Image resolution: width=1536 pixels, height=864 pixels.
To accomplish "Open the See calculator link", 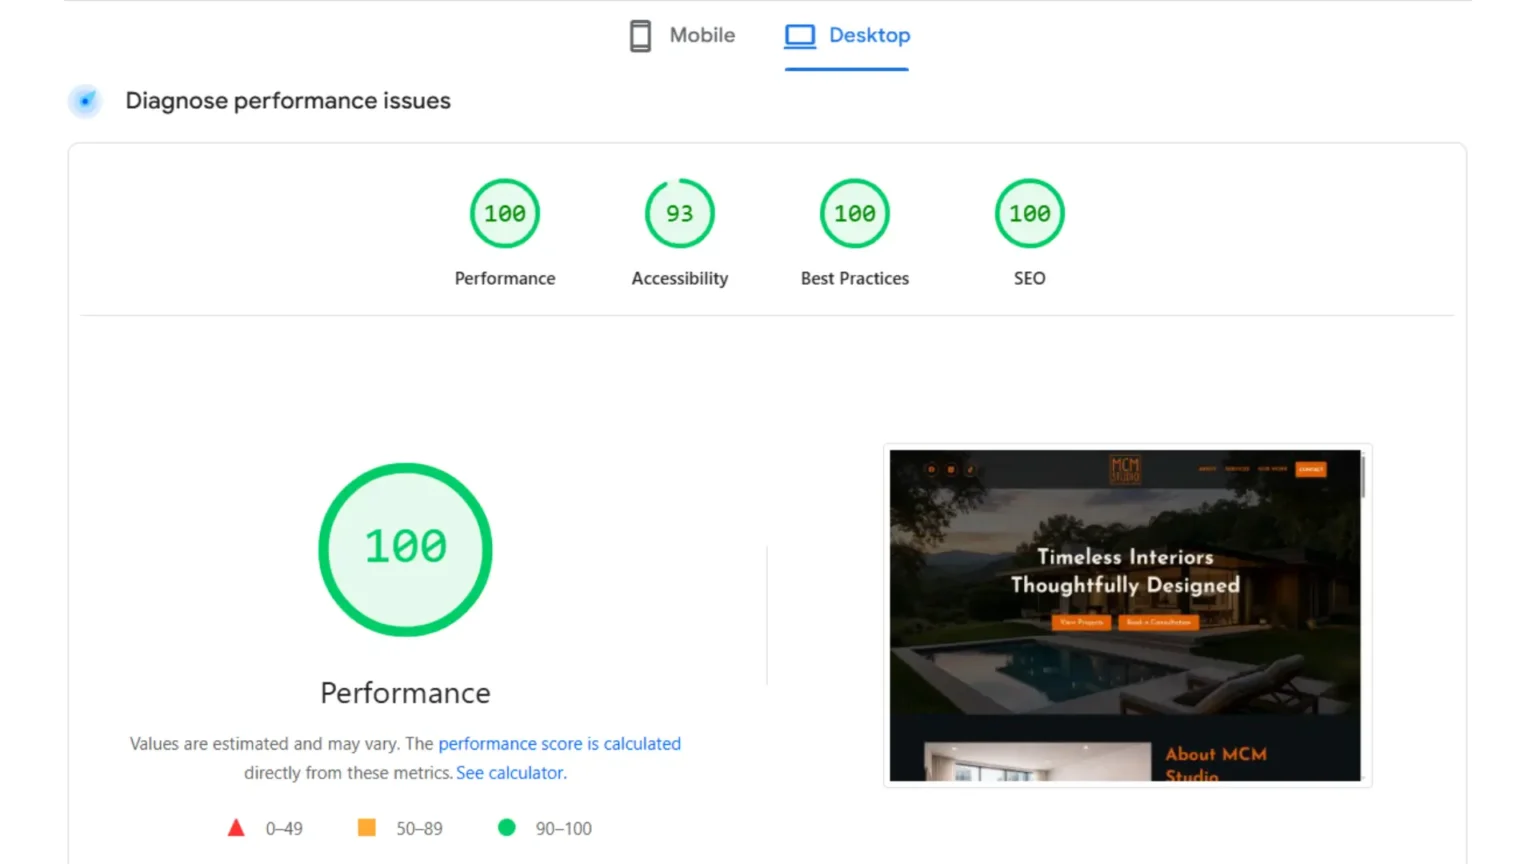I will click(510, 773).
